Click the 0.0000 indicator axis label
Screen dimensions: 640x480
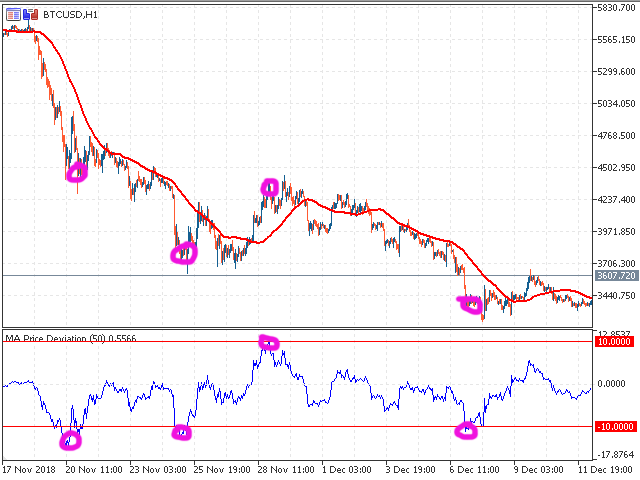[611, 384]
